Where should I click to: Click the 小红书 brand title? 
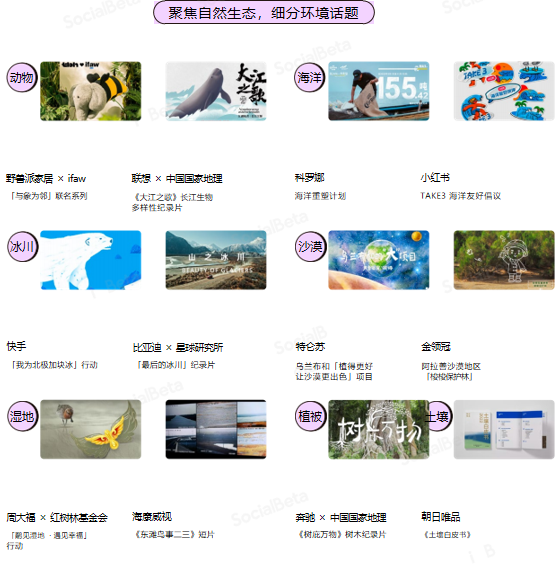(435, 178)
